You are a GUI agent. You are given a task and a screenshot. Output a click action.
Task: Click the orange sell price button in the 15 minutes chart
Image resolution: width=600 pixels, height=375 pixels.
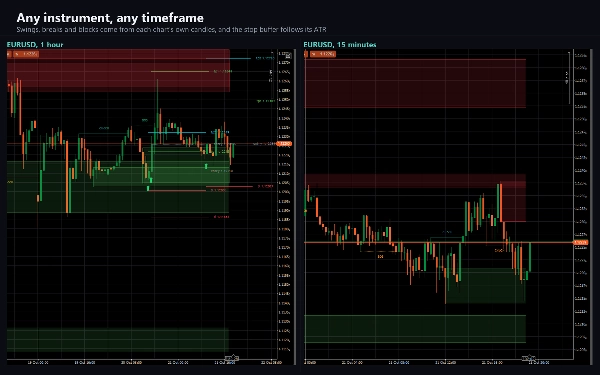tap(323, 54)
